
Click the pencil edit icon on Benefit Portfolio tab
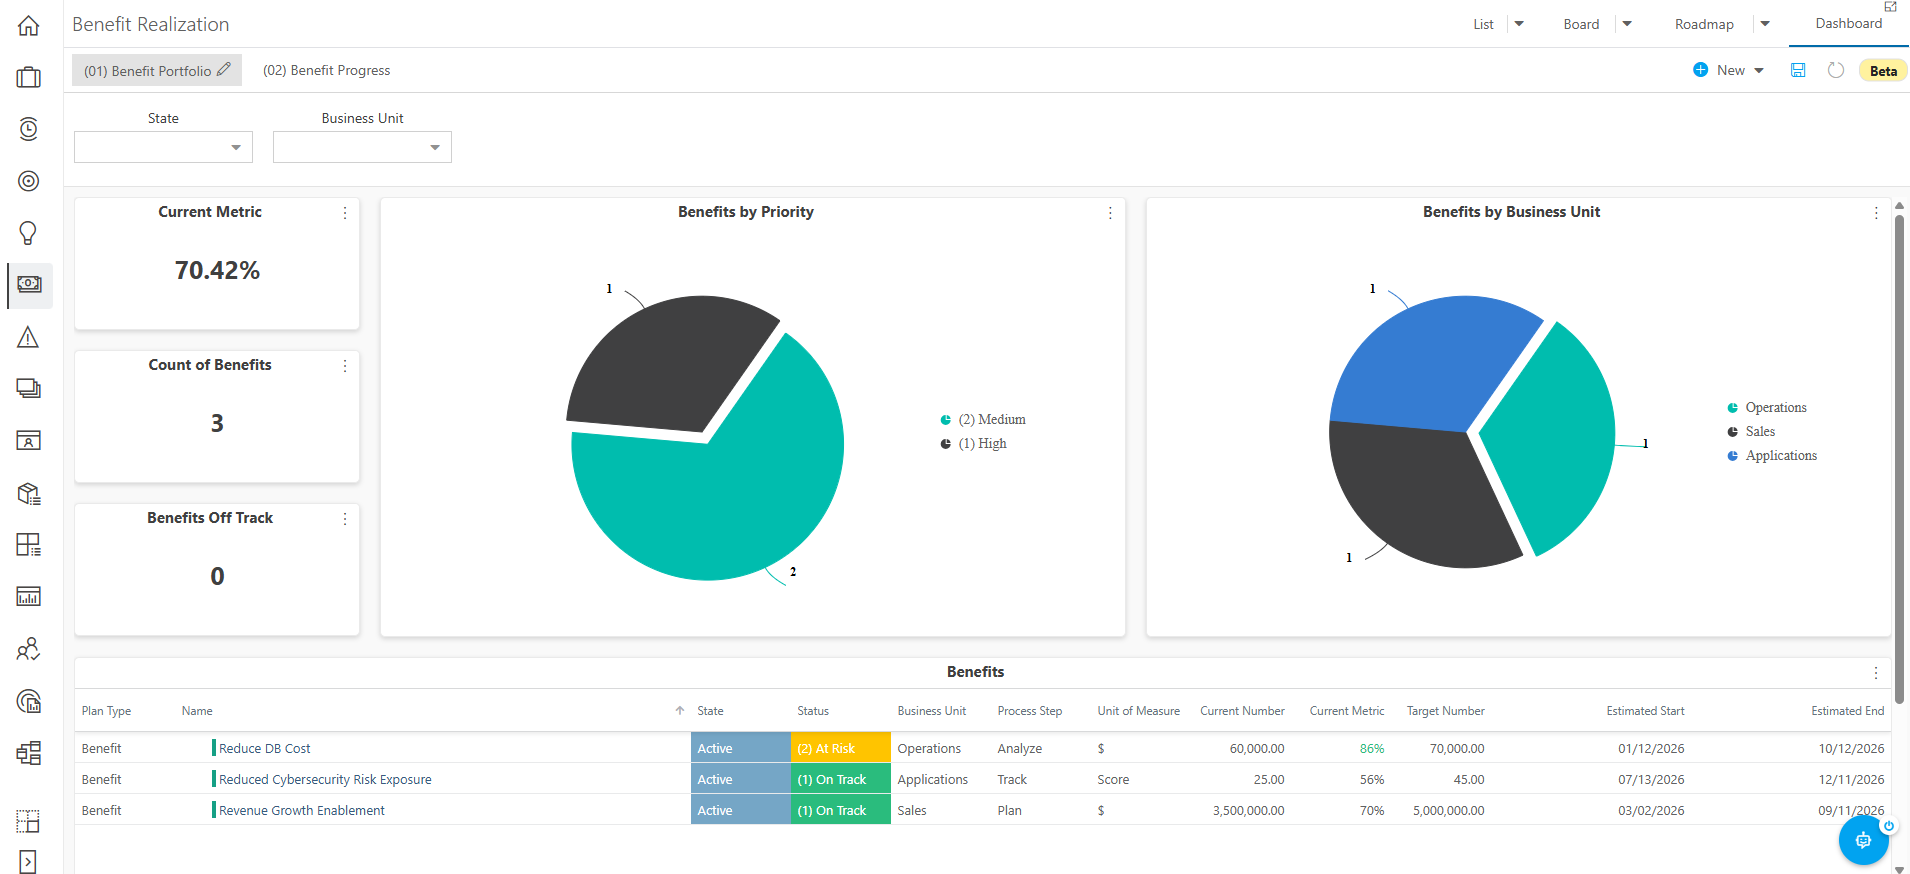[224, 69]
